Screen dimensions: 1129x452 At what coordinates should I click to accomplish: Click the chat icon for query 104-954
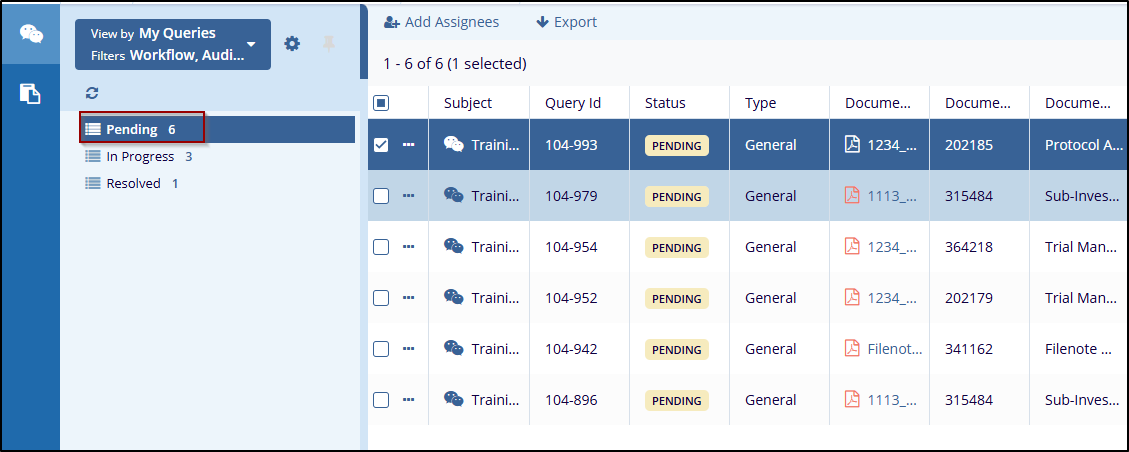[x=453, y=246]
